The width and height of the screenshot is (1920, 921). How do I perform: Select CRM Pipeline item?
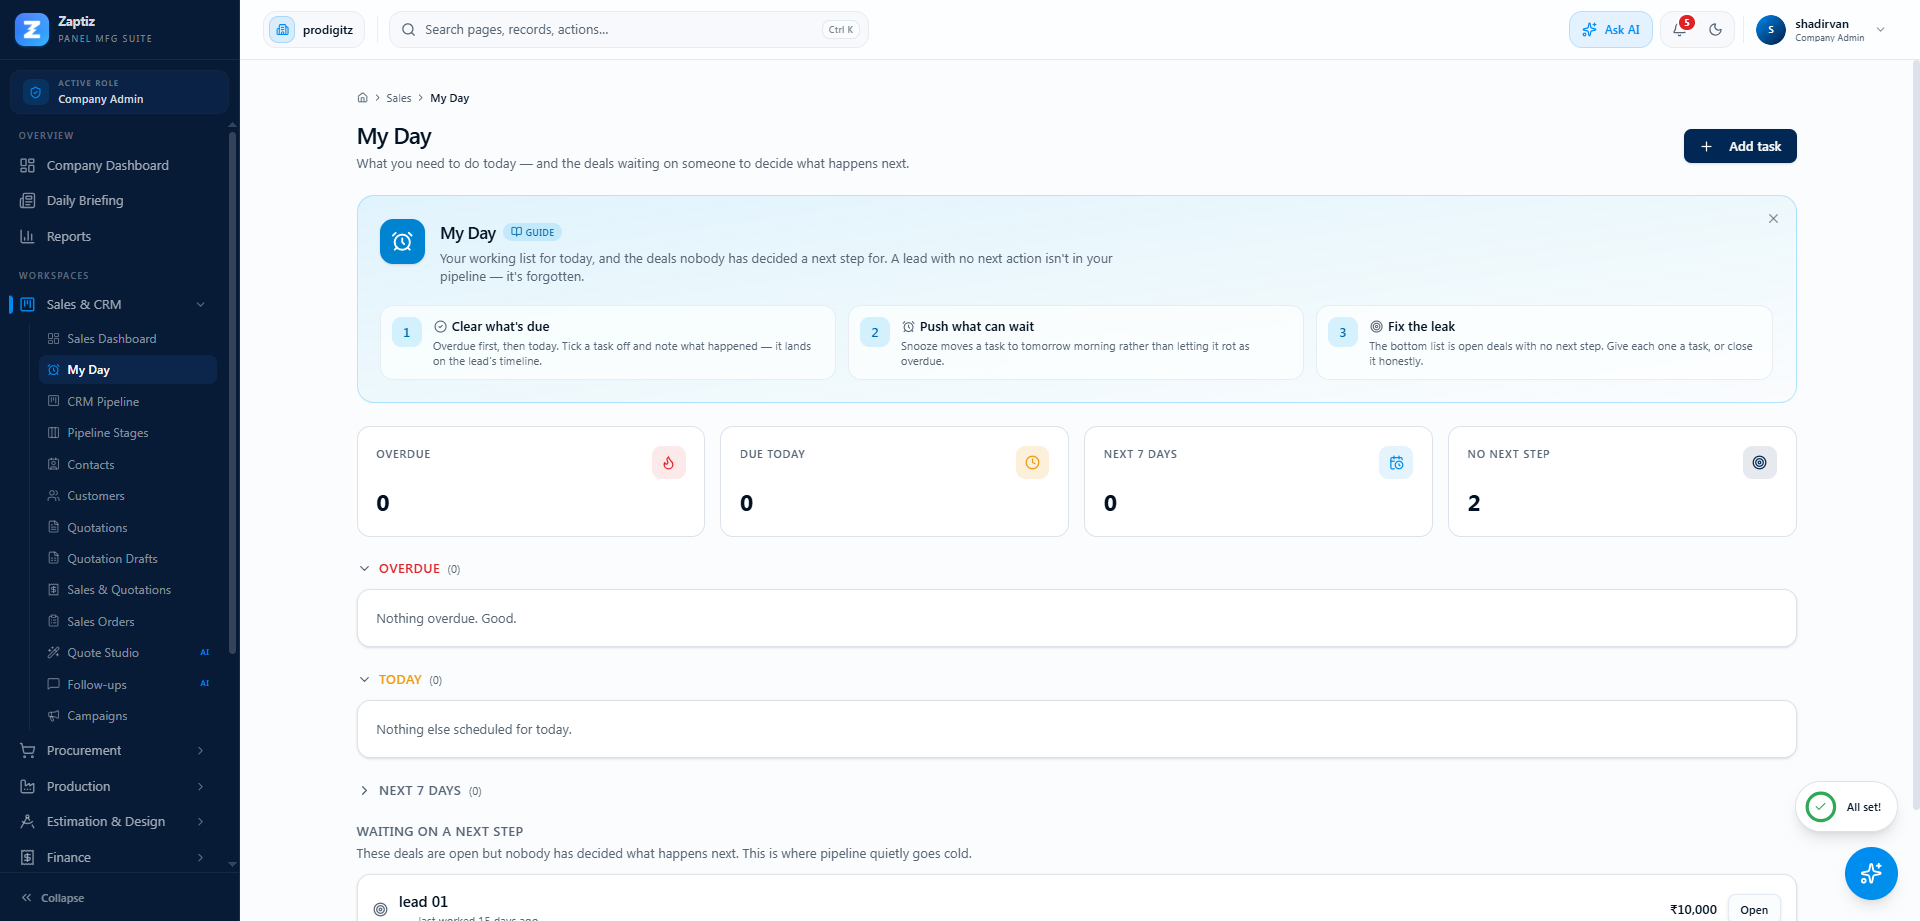click(x=128, y=401)
